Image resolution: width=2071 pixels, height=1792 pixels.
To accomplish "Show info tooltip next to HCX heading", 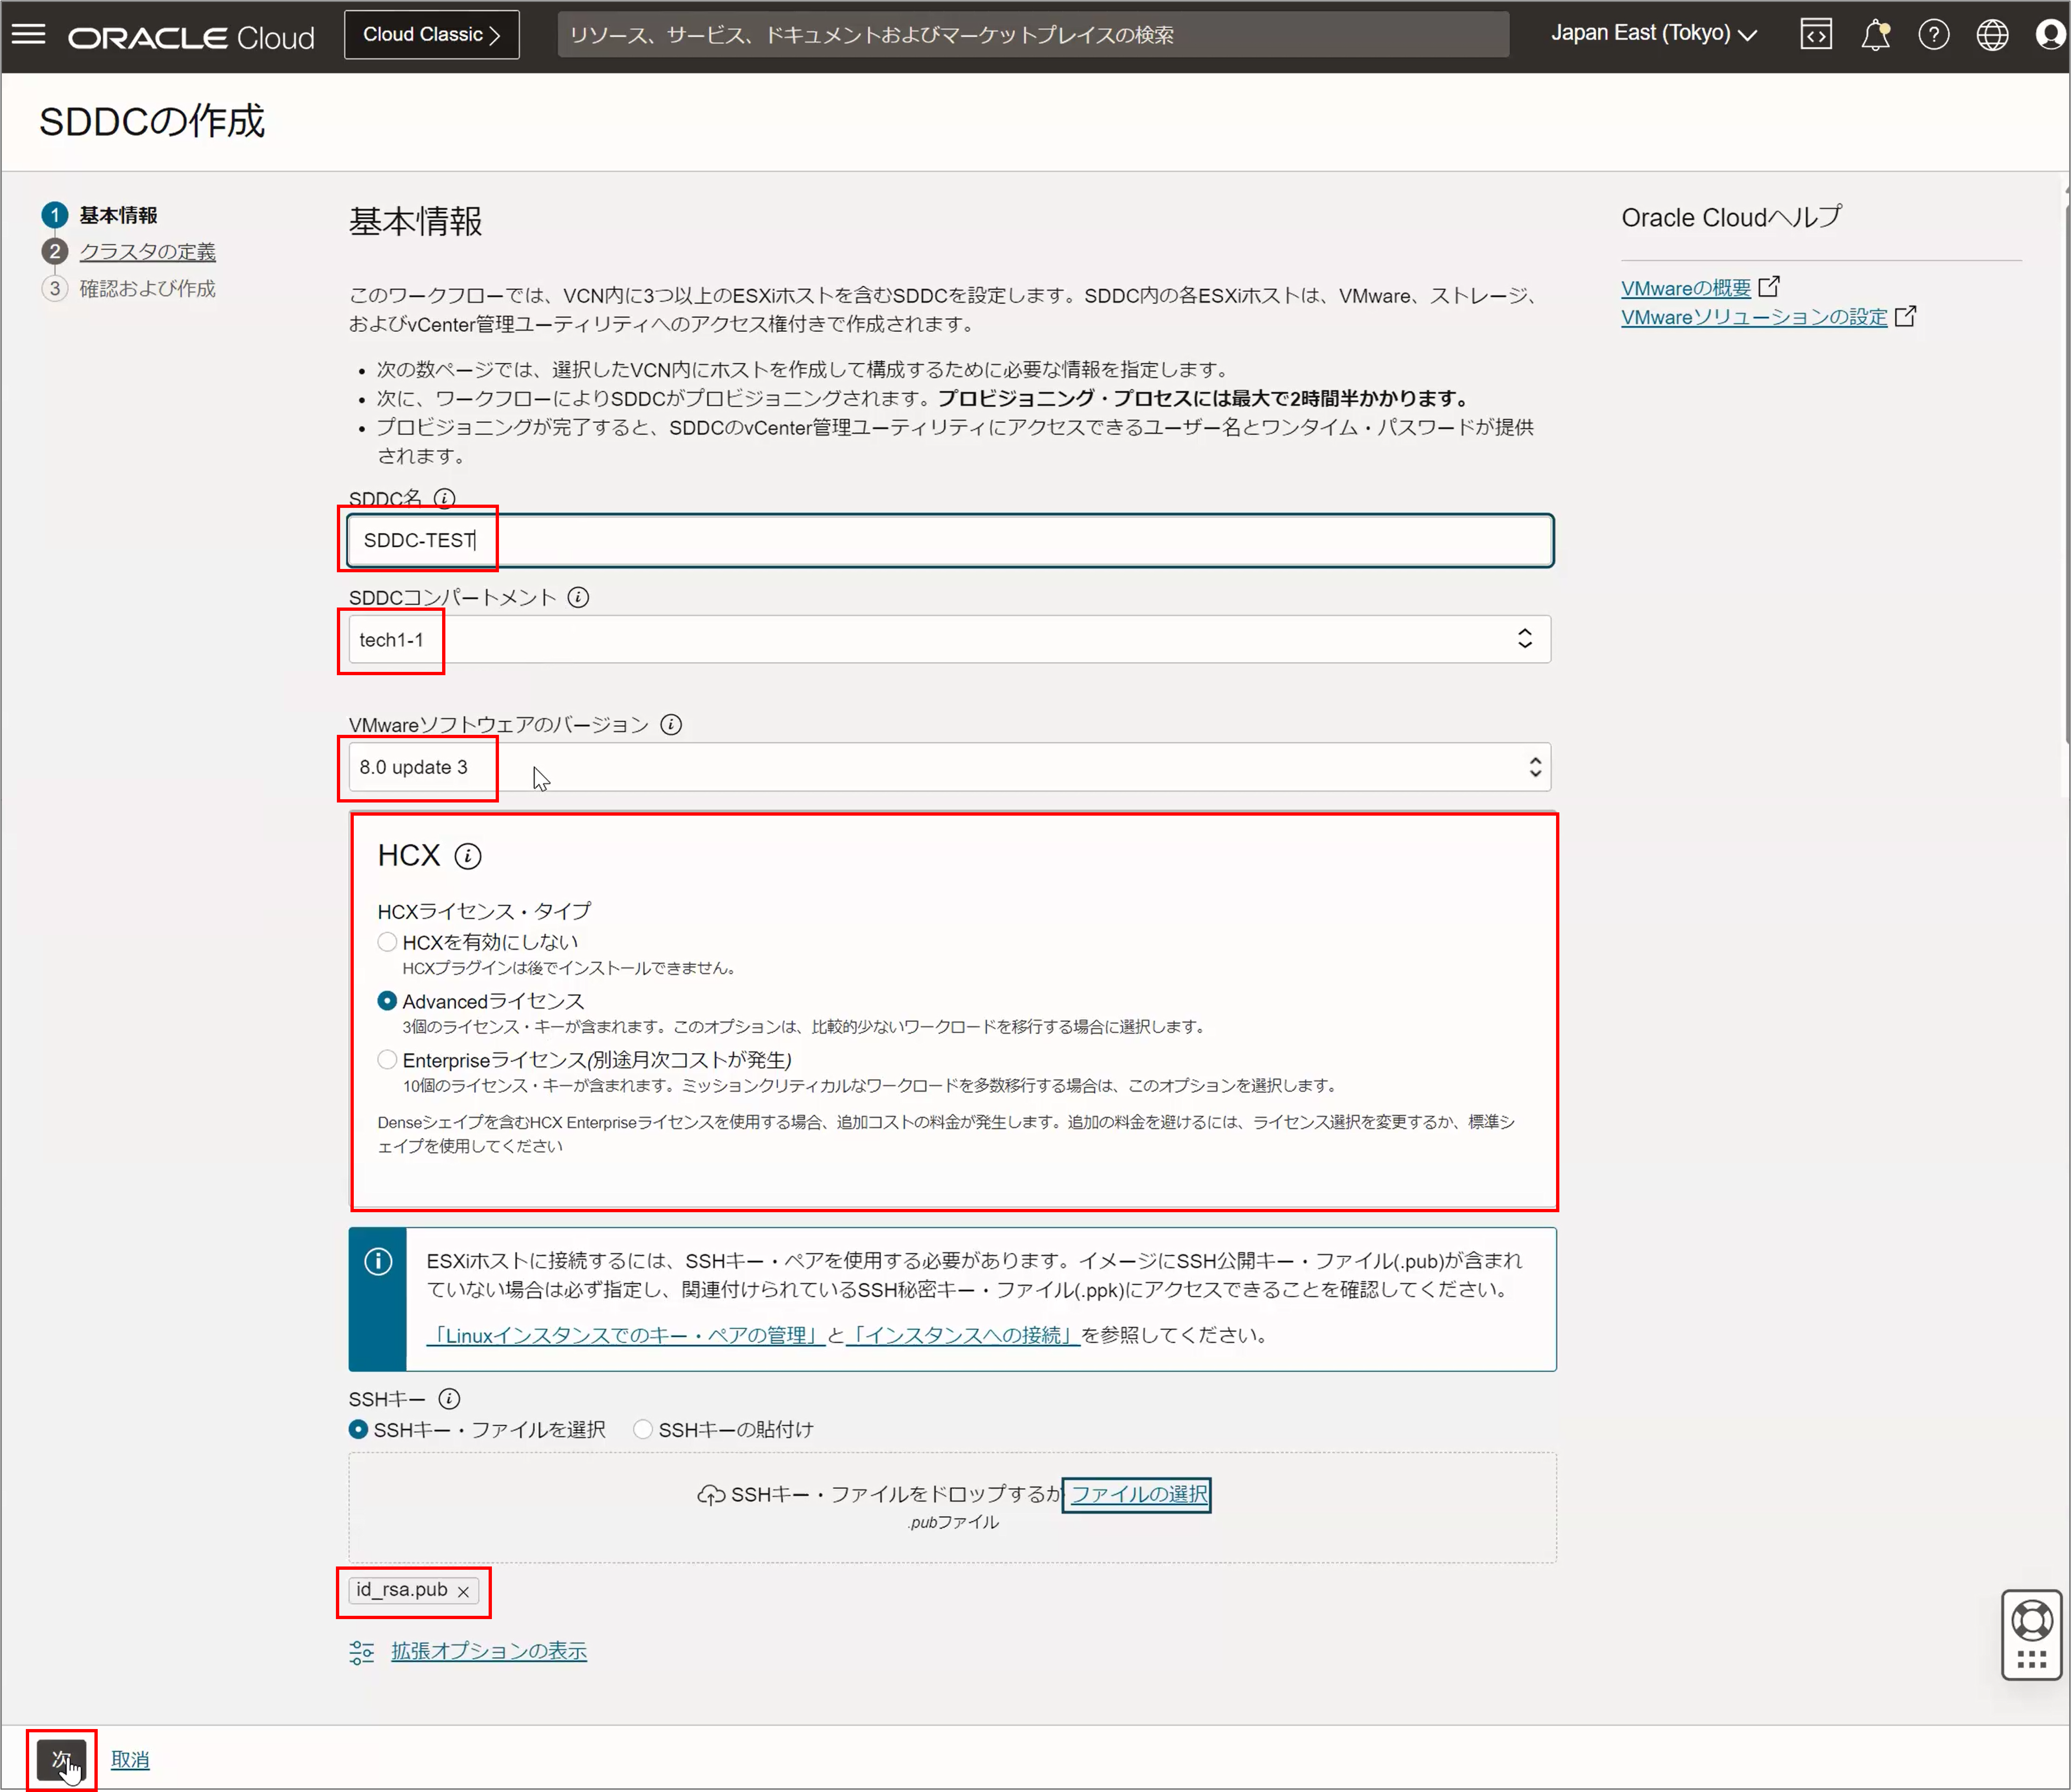I will click(468, 856).
